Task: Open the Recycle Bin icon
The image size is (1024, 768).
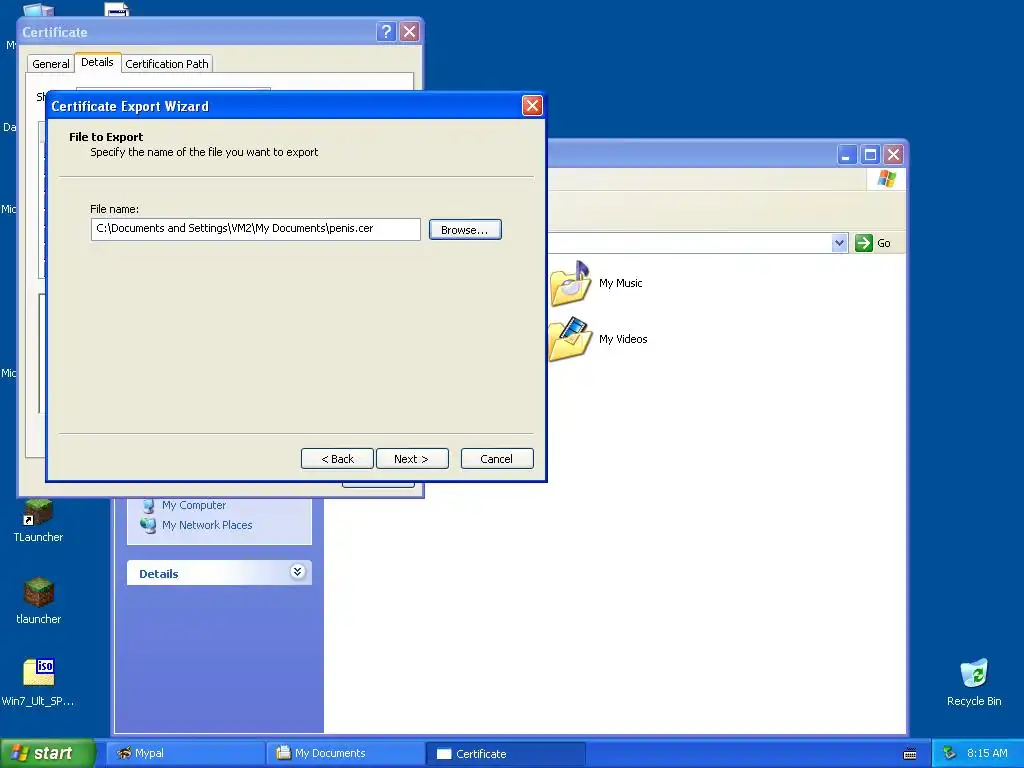Action: coord(974,673)
